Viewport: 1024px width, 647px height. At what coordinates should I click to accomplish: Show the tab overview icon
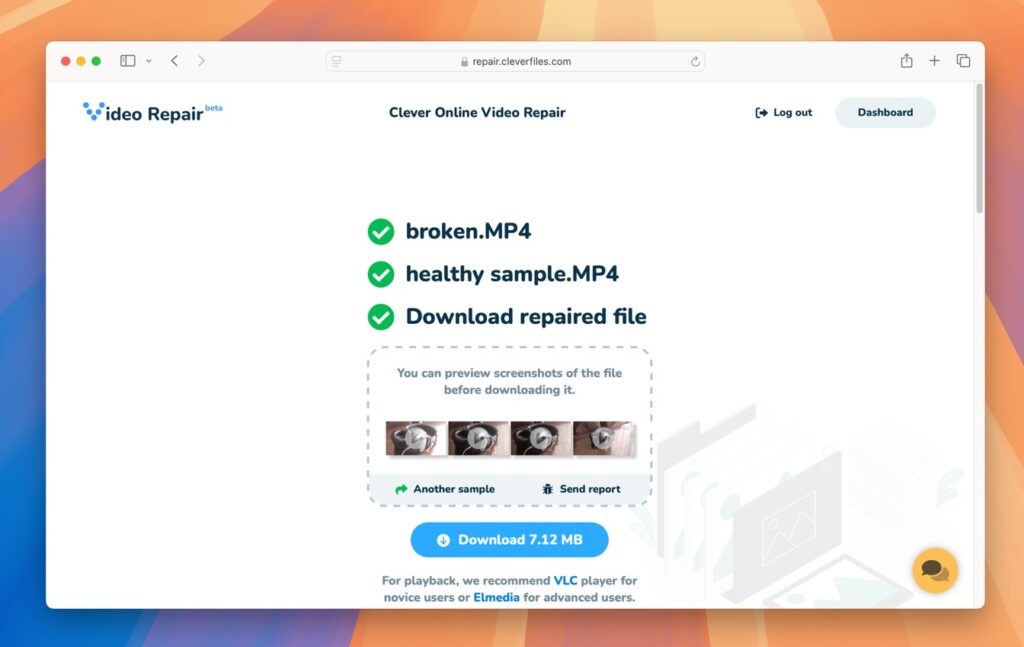[963, 61]
